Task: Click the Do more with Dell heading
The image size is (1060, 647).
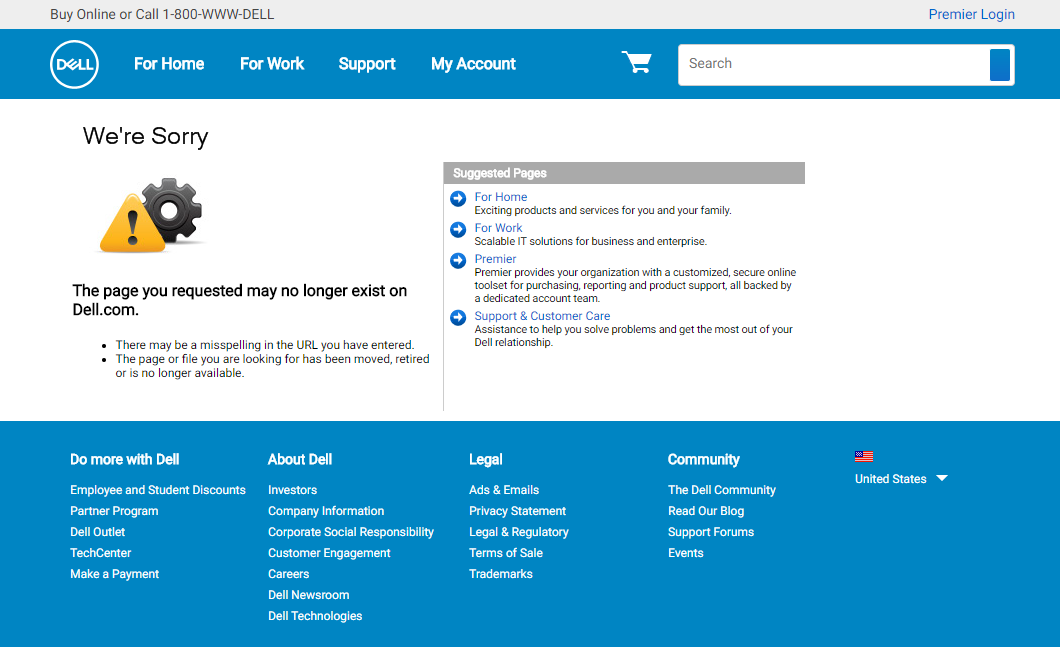Action: click(x=124, y=460)
